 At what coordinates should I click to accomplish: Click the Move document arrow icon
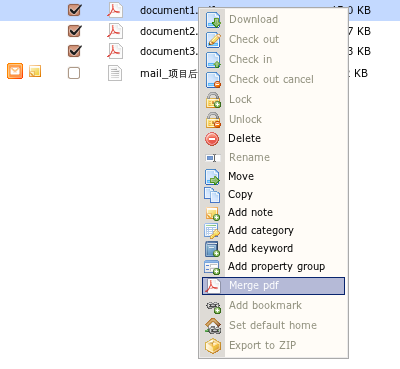click(212, 177)
